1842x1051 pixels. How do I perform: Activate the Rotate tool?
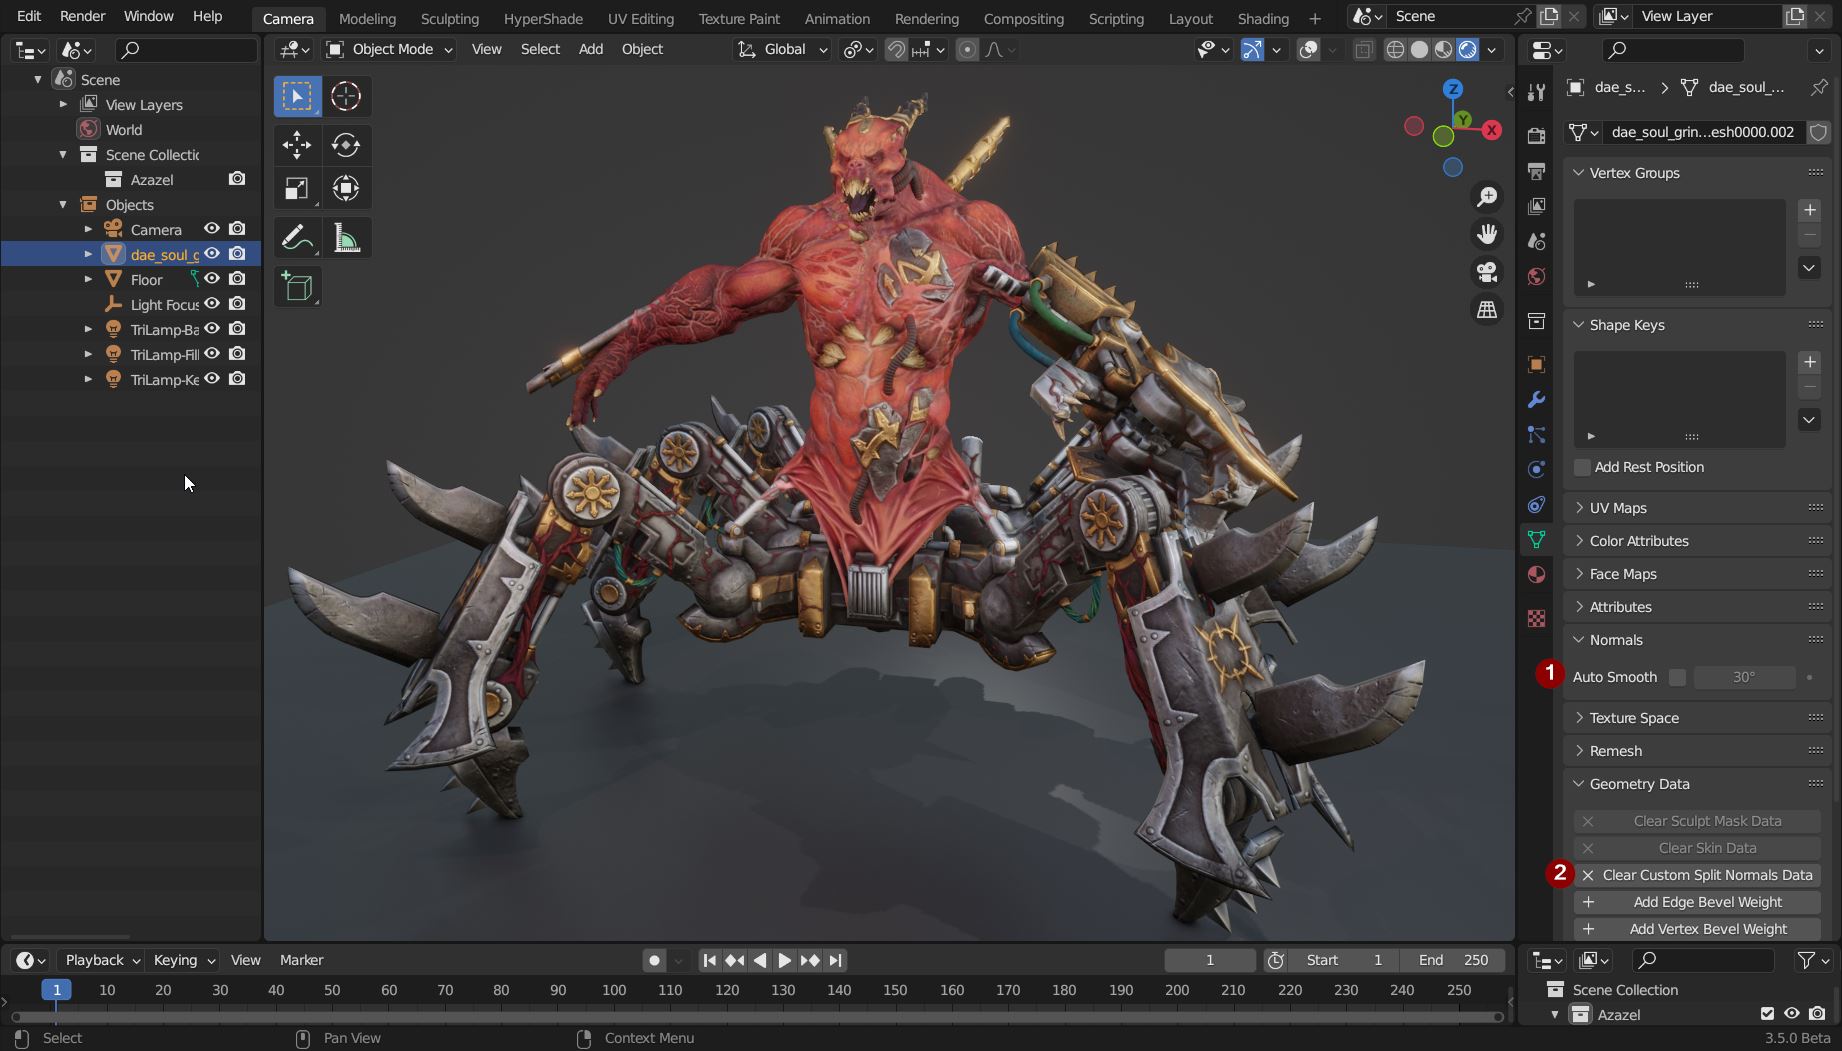(346, 145)
